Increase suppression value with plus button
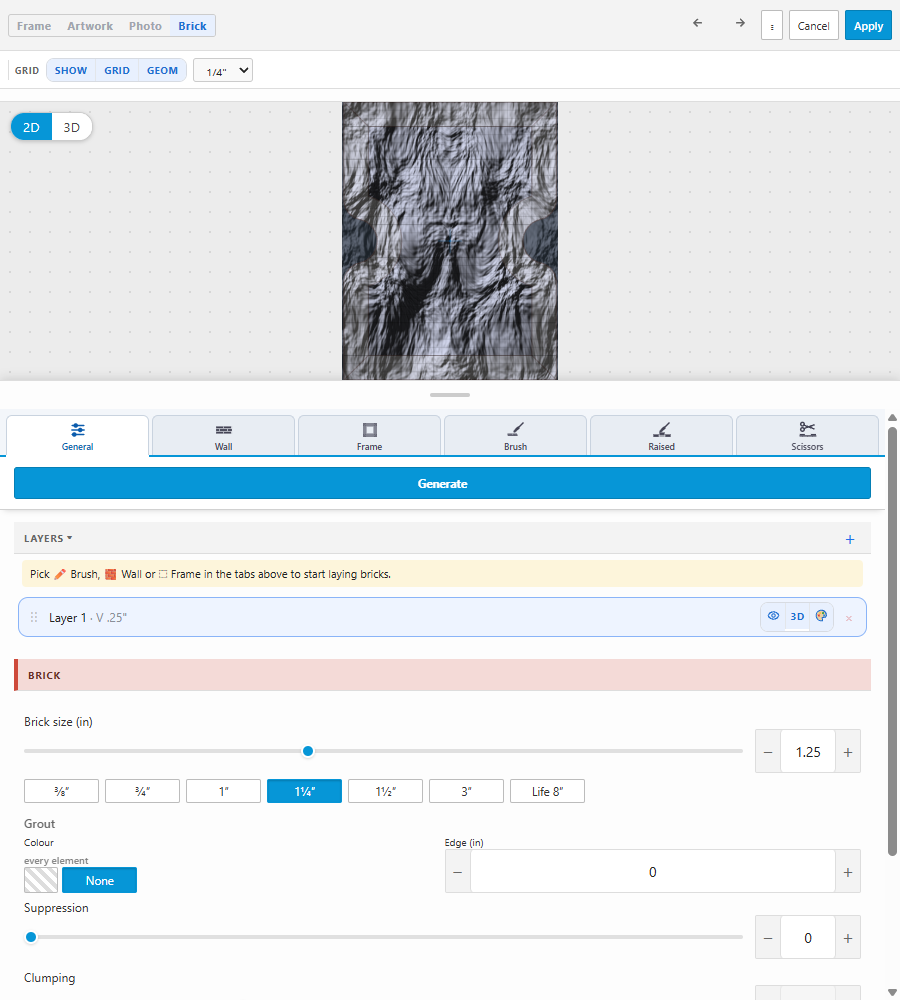Image resolution: width=900 pixels, height=1000 pixels. 848,938
